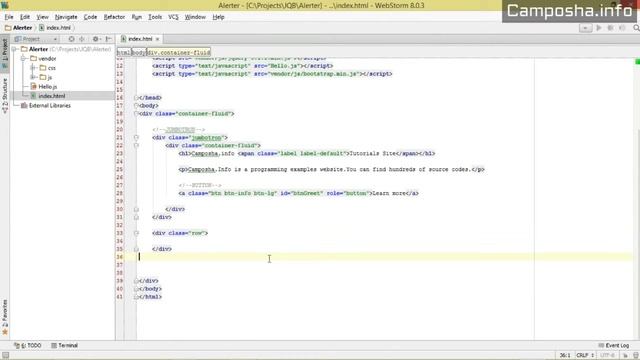
Task: Open the File menu
Action: (x=9, y=17)
